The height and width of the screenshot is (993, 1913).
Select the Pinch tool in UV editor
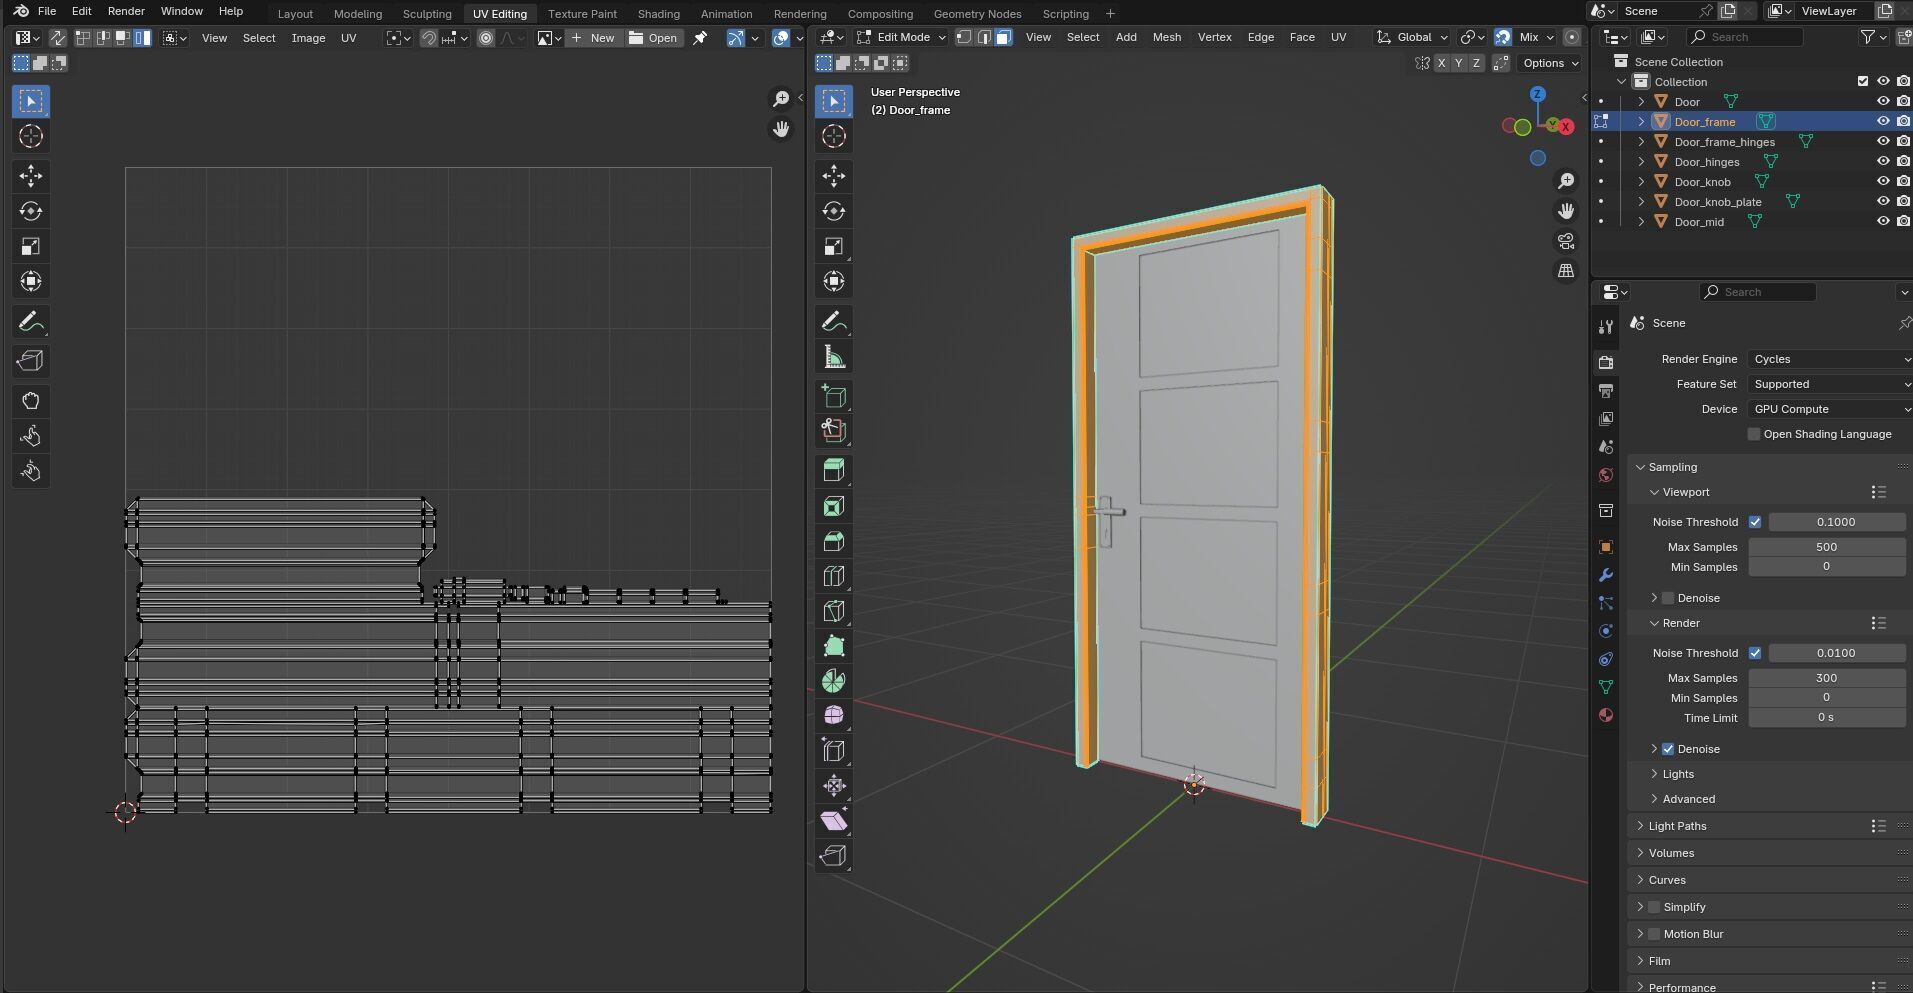click(31, 471)
